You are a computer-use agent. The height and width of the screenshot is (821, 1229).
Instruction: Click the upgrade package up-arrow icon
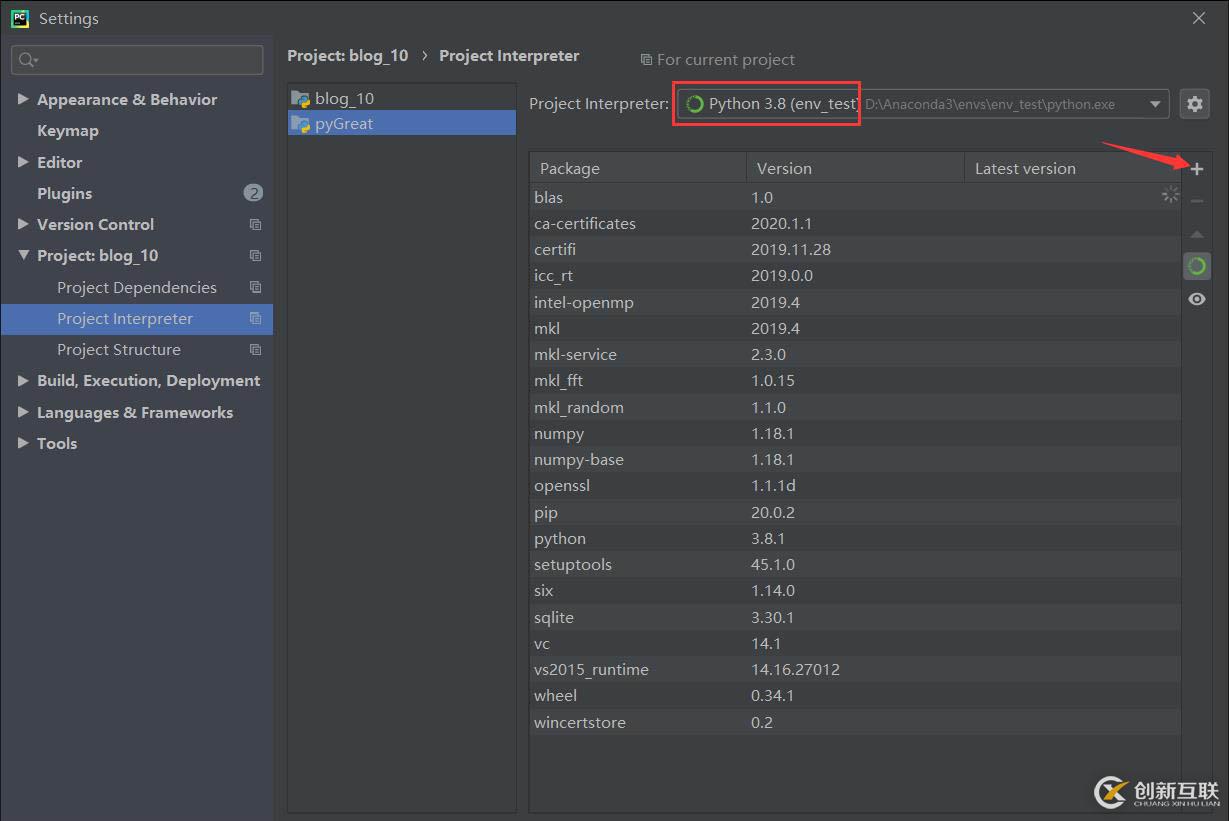pyautogui.click(x=1196, y=234)
